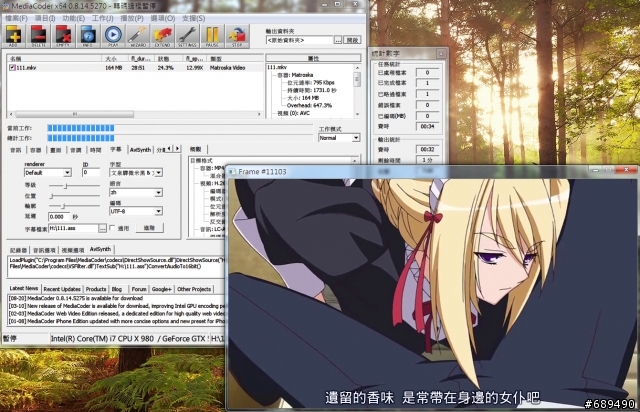This screenshot has width=640, height=412.
Task: Open the UTF-8 encoding dropdown
Action: [x=158, y=211]
